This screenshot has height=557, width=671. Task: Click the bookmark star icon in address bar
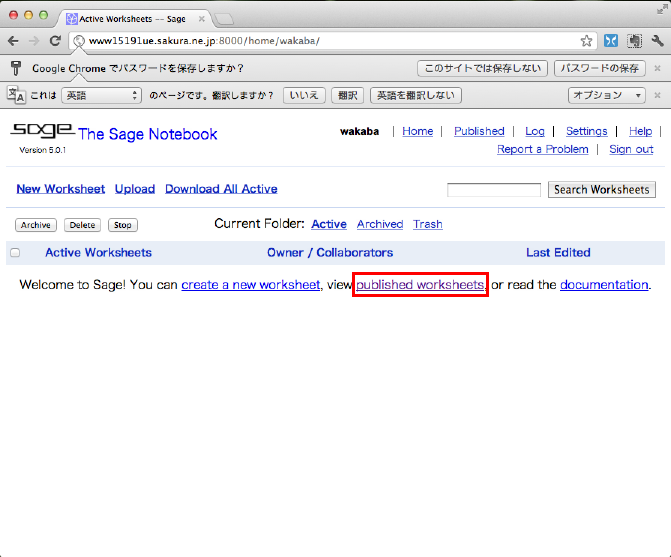point(587,41)
